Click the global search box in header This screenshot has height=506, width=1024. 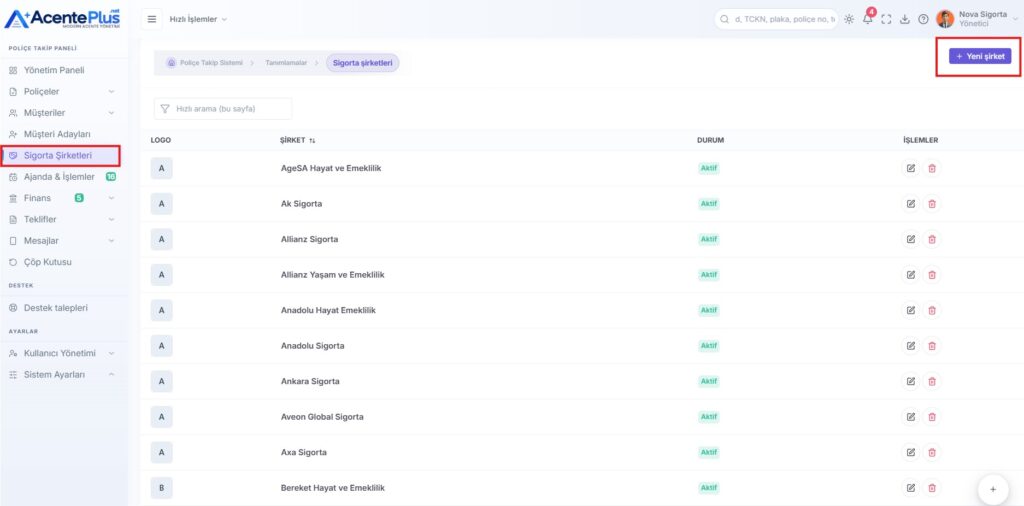(x=776, y=19)
